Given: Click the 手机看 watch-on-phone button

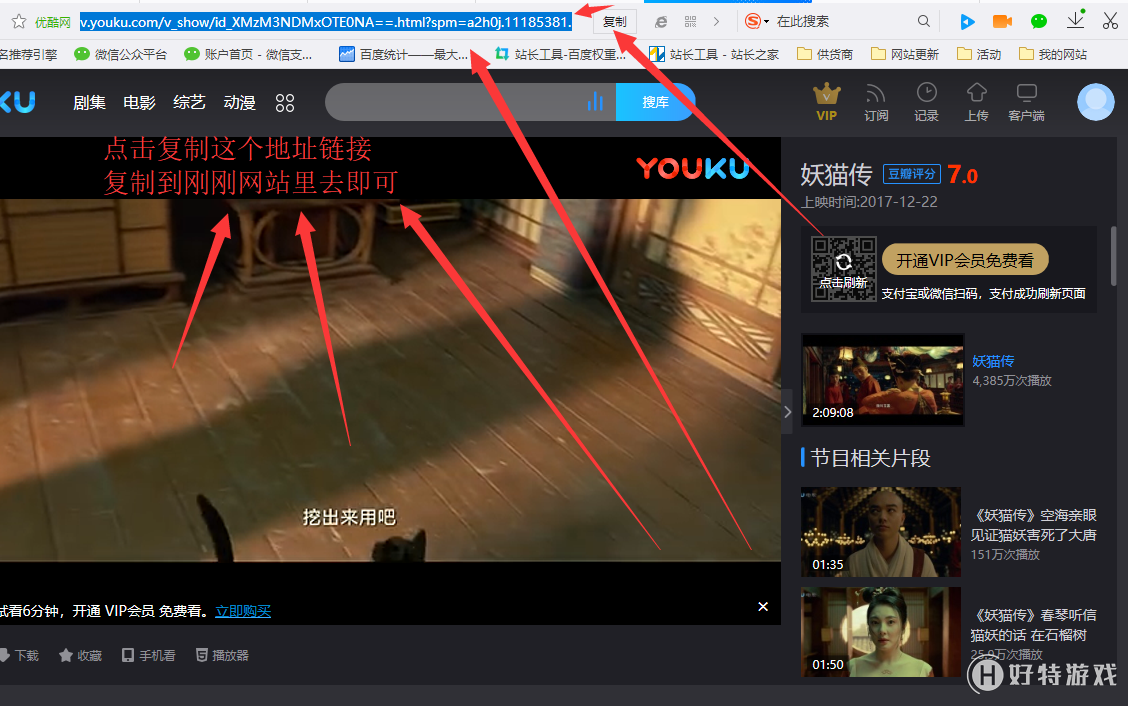Looking at the screenshot, I should [x=148, y=655].
